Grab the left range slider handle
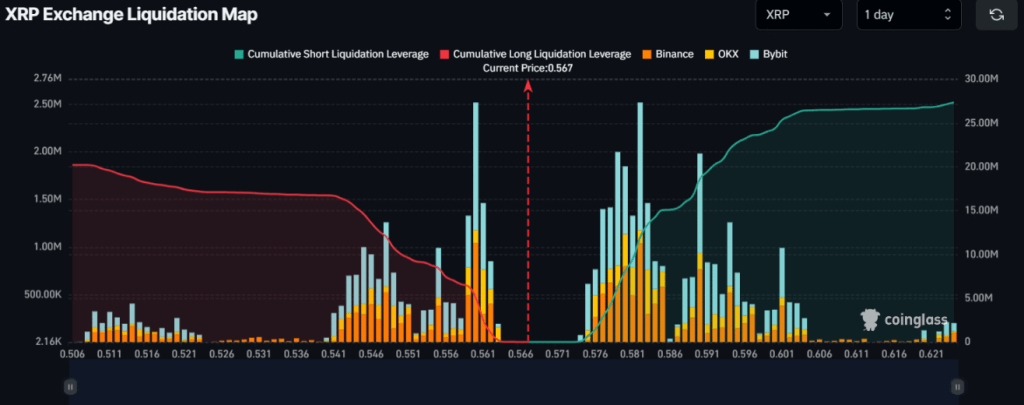Image resolution: width=1024 pixels, height=405 pixels. [x=71, y=387]
